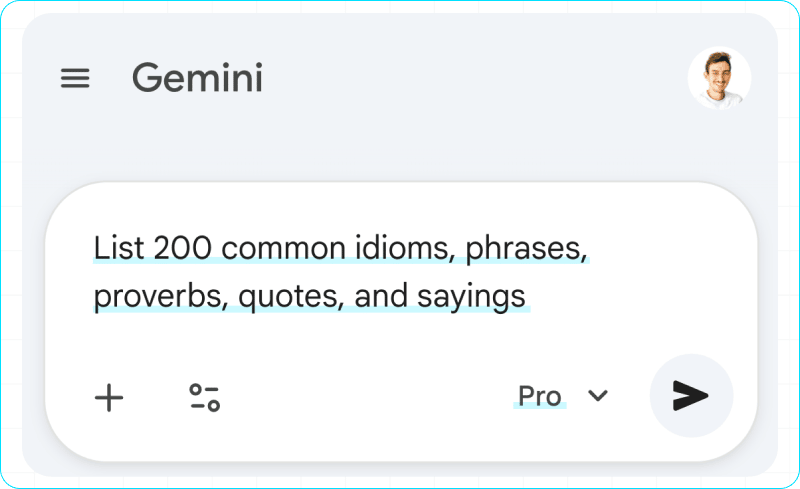800x489 pixels.
Task: Click the plus icon to add files
Action: tap(109, 397)
